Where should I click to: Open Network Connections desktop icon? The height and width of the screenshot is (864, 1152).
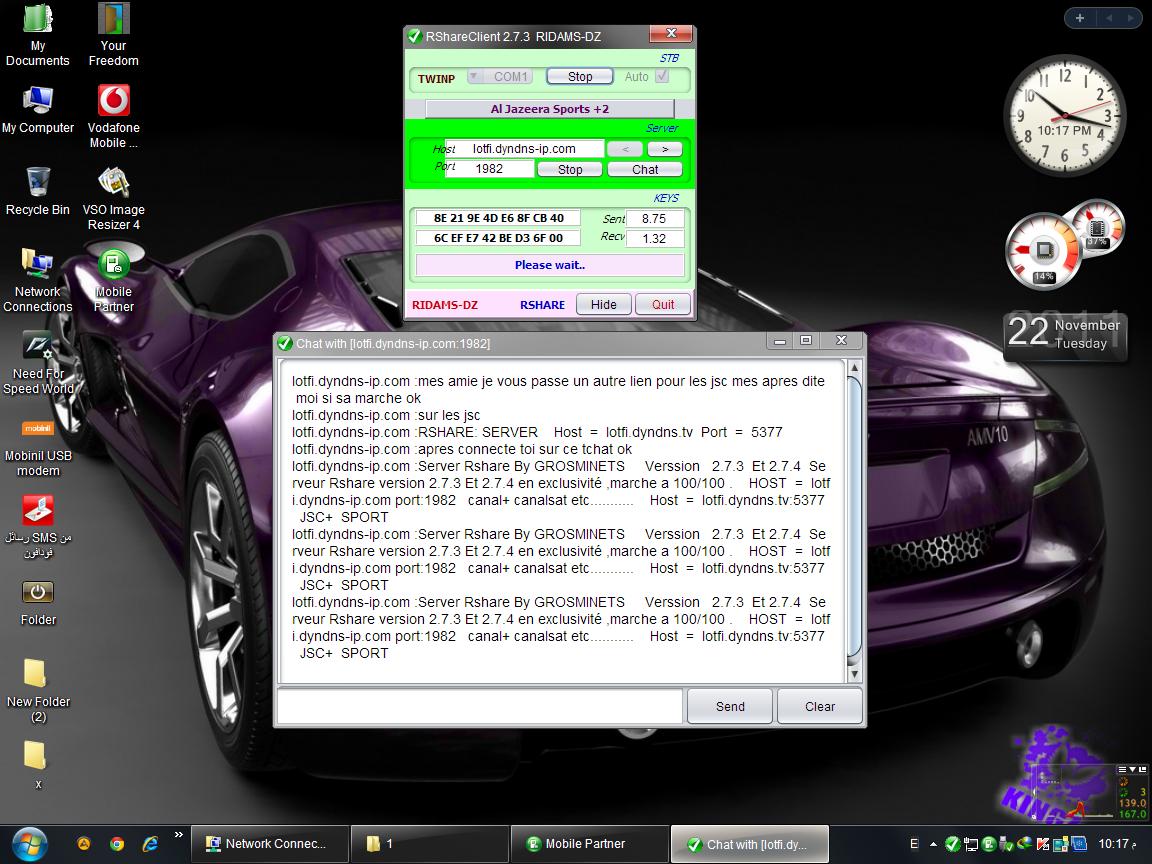point(37,281)
